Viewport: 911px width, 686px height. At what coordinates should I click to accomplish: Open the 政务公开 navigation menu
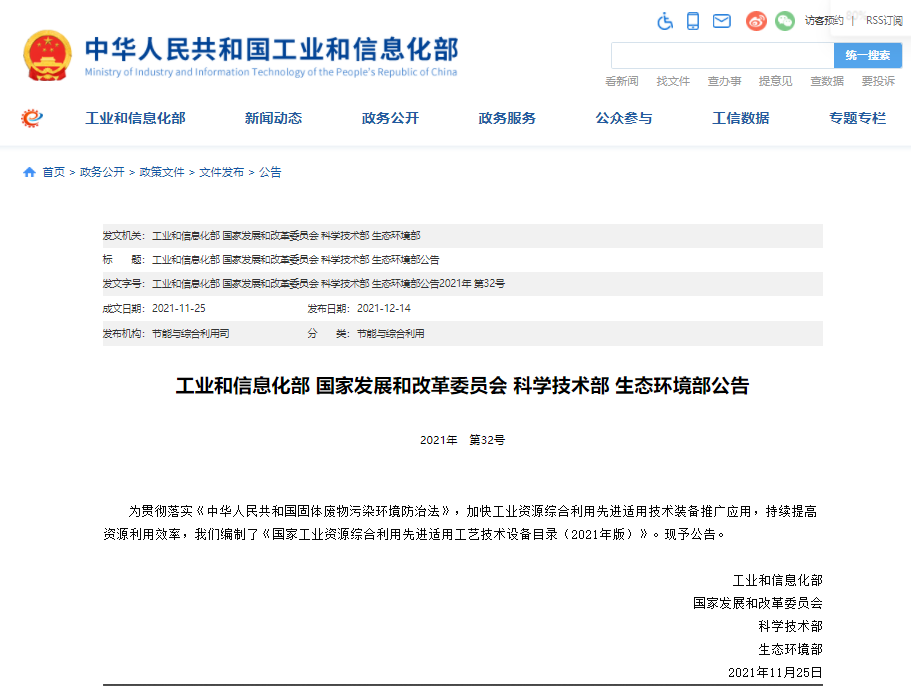click(390, 118)
